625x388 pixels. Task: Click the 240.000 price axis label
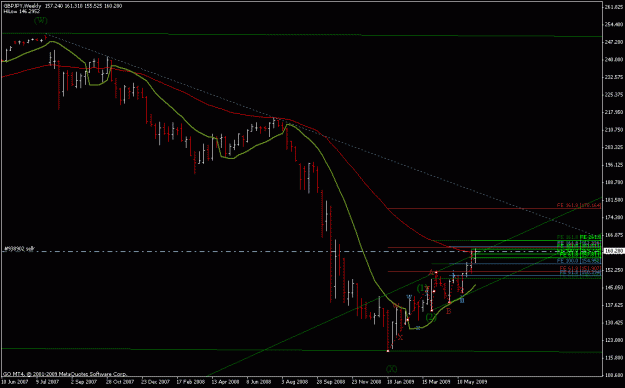614,59
